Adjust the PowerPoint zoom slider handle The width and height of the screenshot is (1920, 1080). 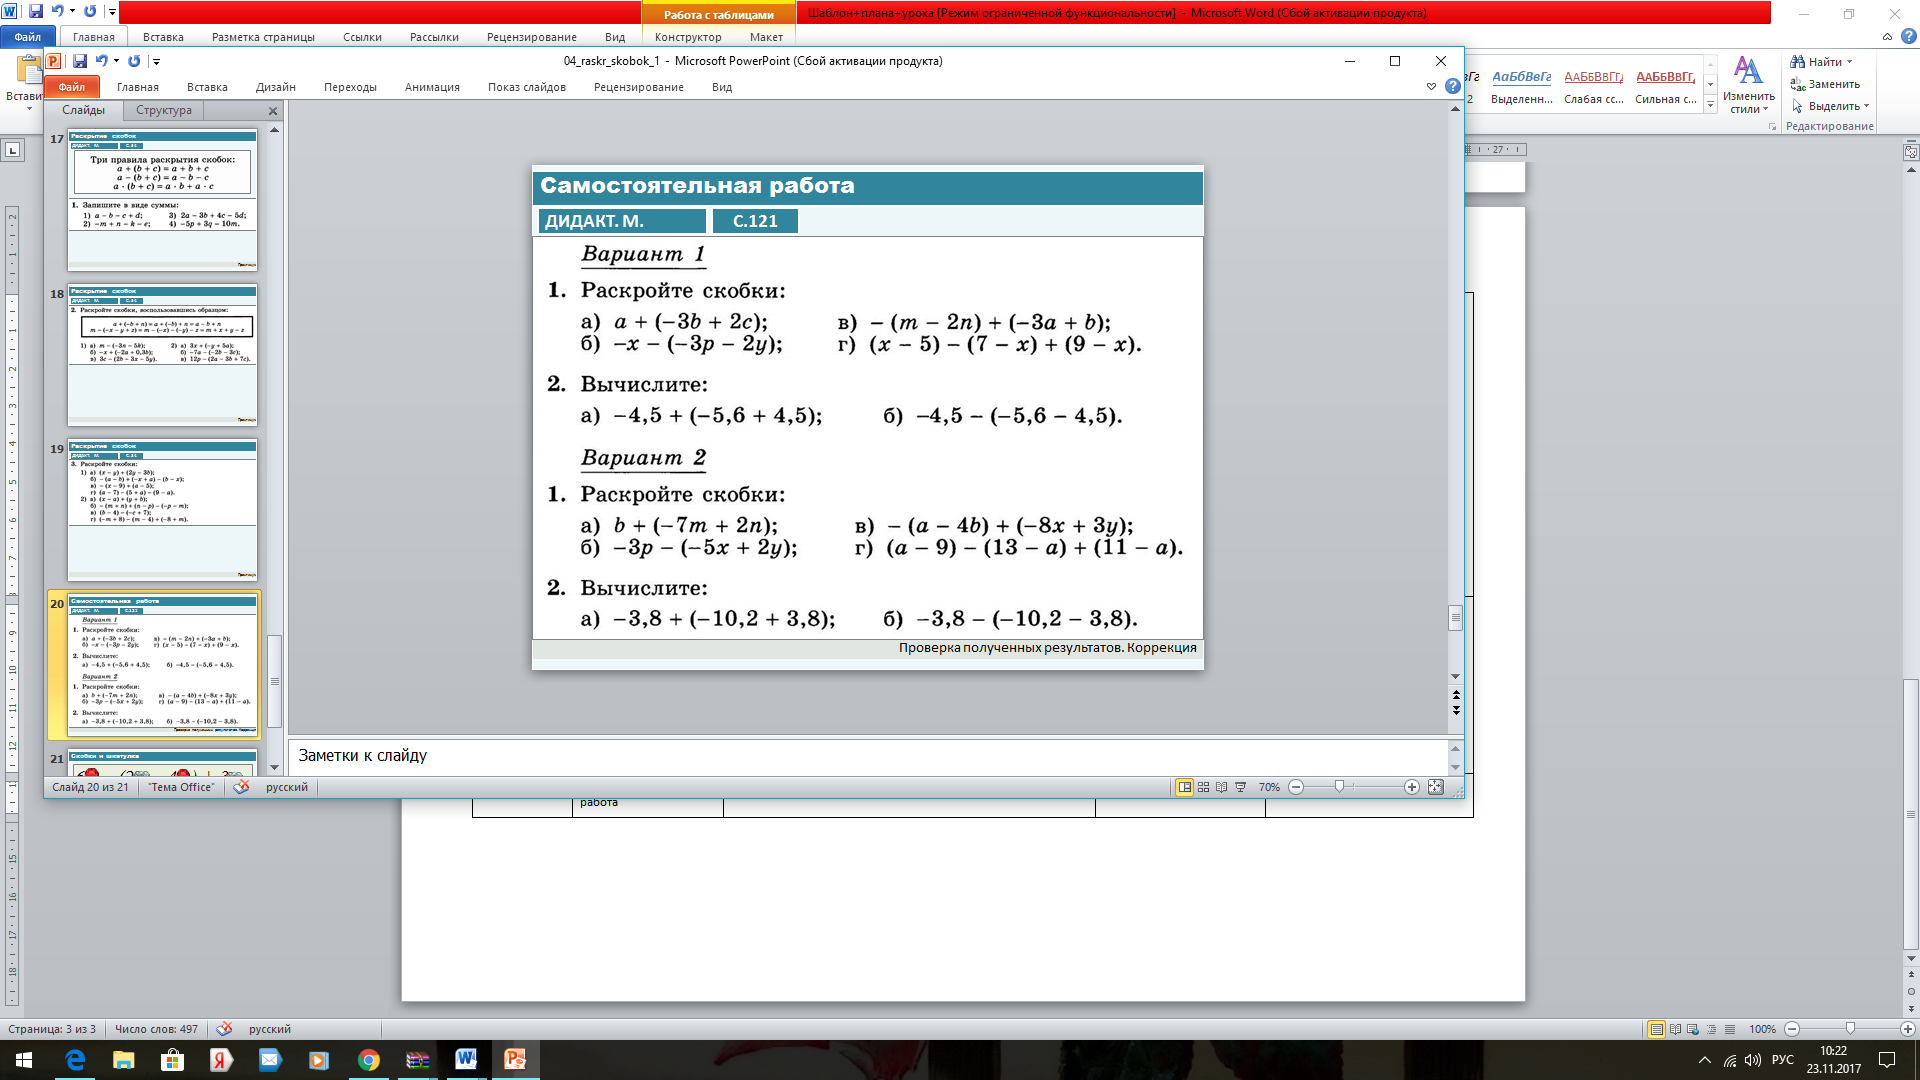(1339, 787)
